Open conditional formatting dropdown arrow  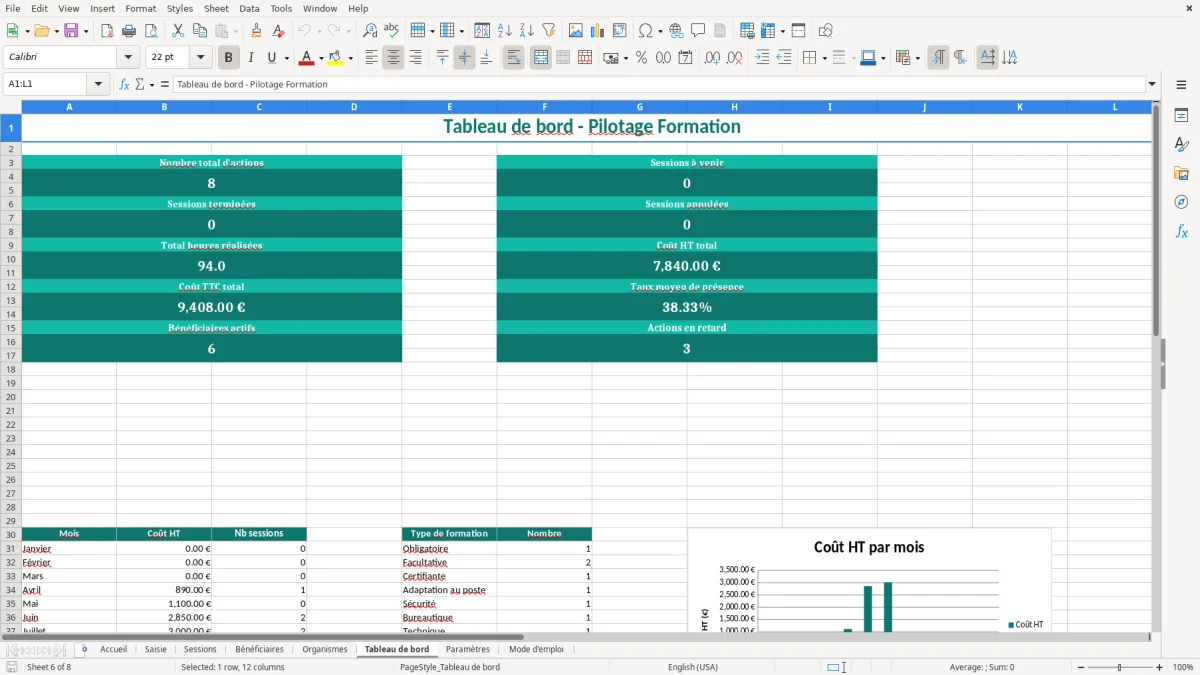917,58
